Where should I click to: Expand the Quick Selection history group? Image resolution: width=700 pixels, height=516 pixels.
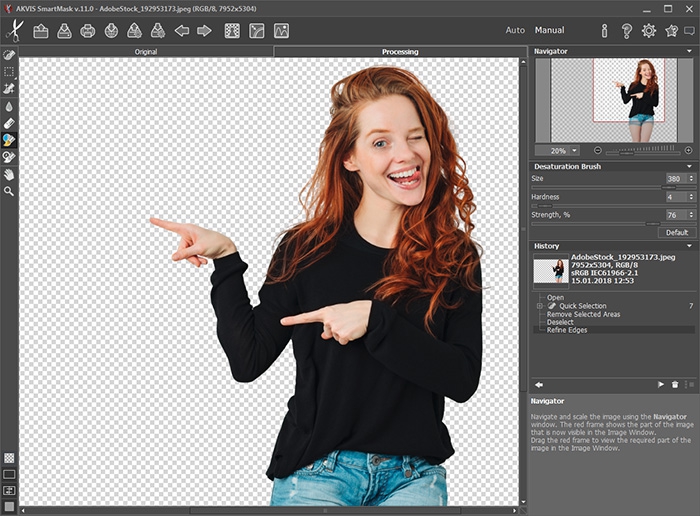[539, 306]
